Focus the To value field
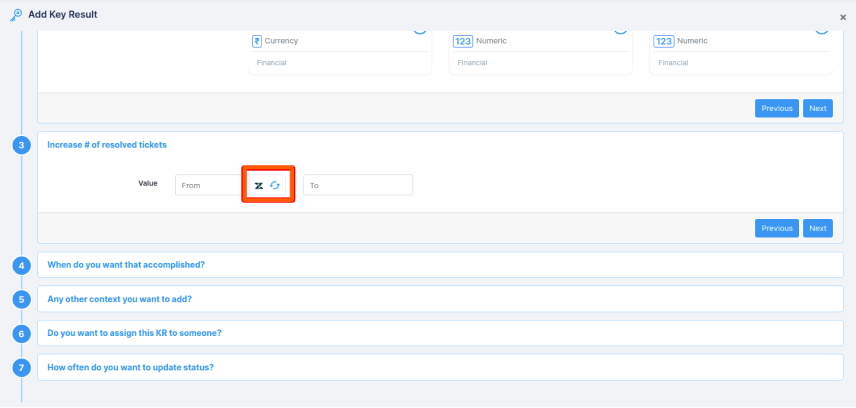 coord(358,185)
